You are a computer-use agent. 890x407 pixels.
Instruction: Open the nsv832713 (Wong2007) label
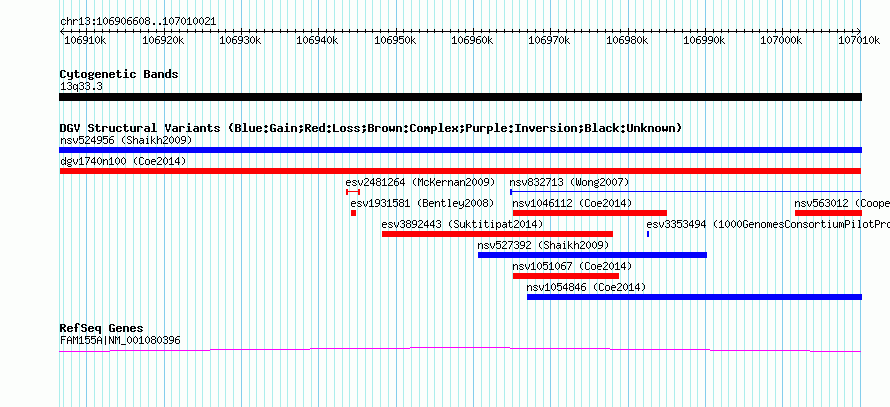pyautogui.click(x=569, y=182)
